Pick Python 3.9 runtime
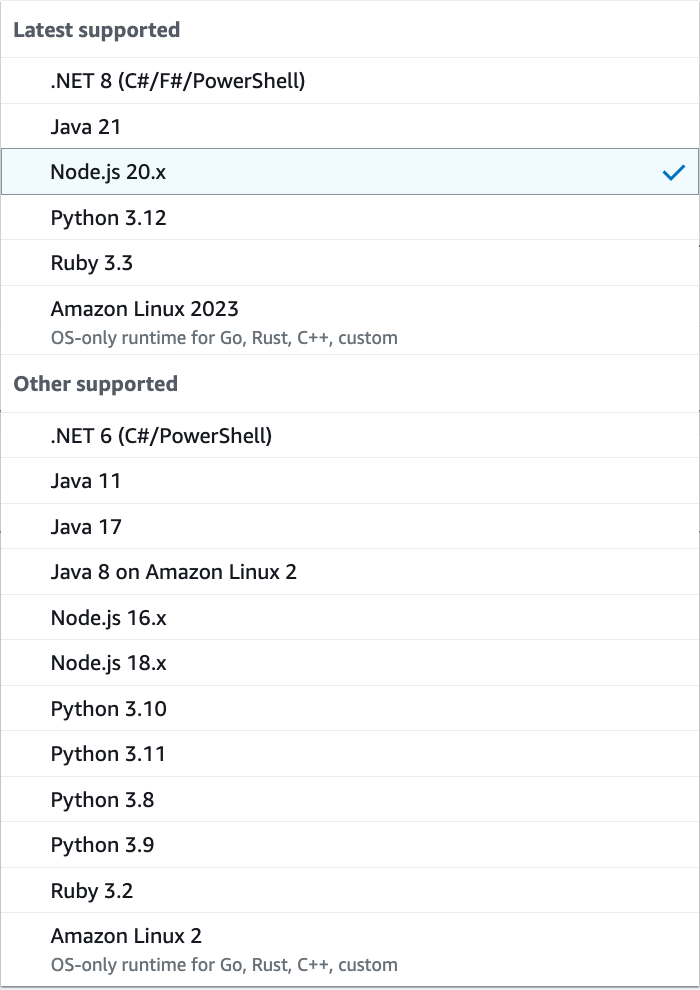This screenshot has width=700, height=990. click(x=350, y=845)
